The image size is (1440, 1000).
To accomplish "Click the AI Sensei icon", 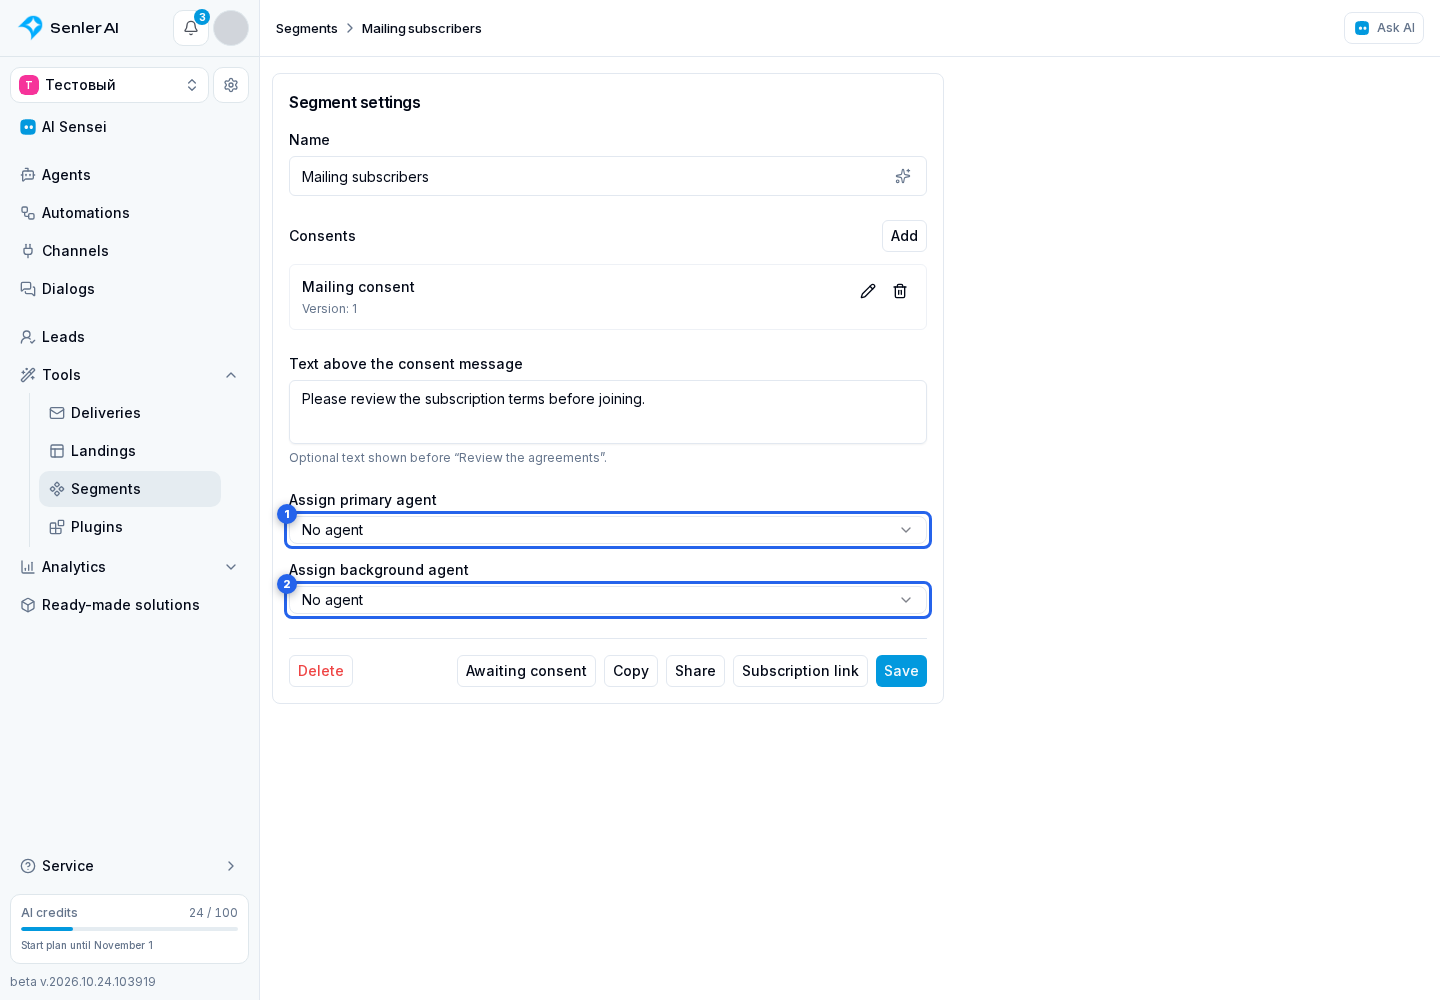I will (28, 127).
